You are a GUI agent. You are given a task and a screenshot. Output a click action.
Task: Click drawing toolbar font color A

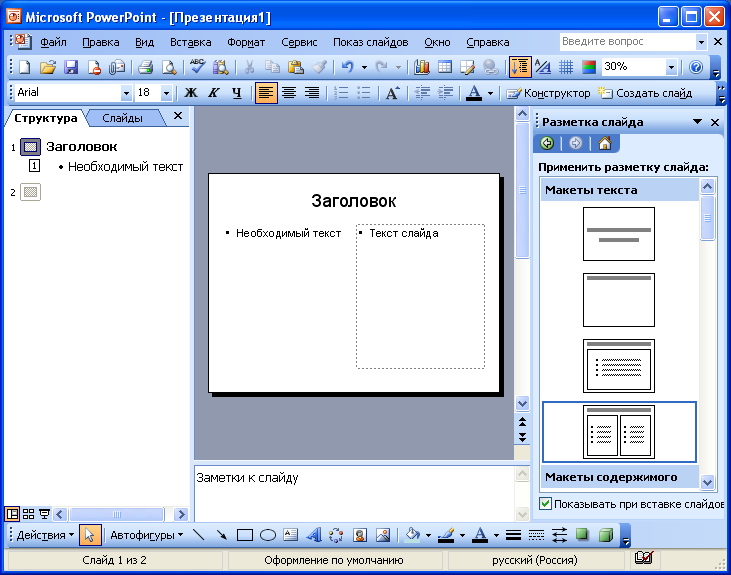(x=480, y=535)
